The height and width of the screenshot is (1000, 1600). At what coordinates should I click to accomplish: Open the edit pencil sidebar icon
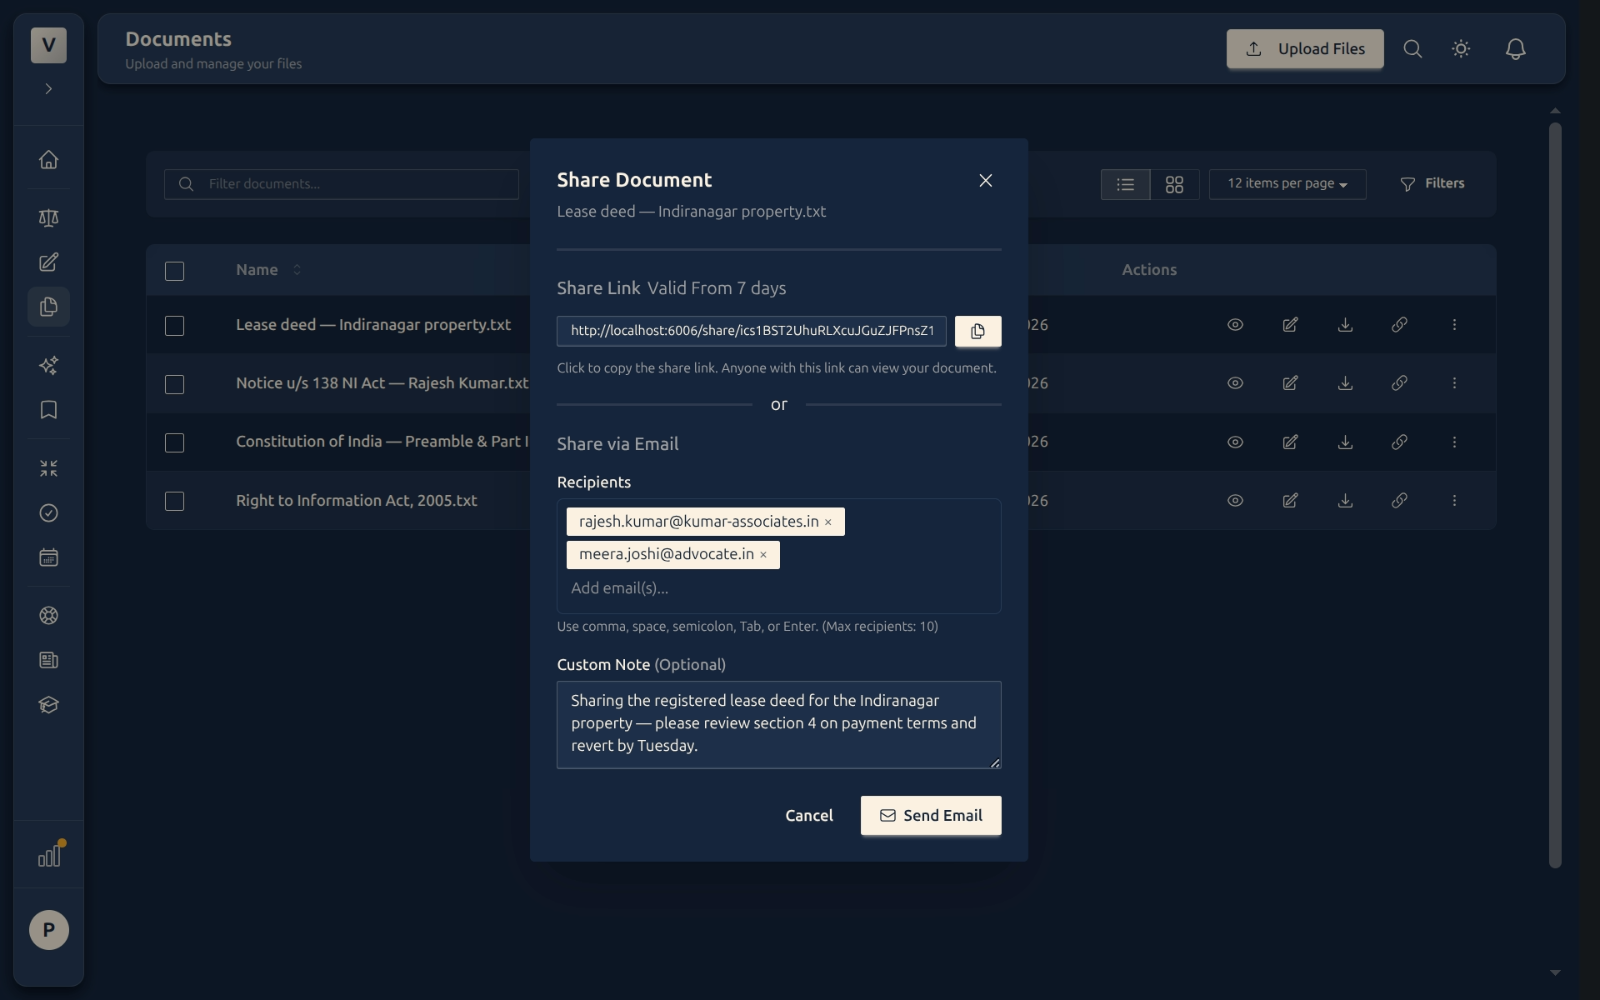48,262
